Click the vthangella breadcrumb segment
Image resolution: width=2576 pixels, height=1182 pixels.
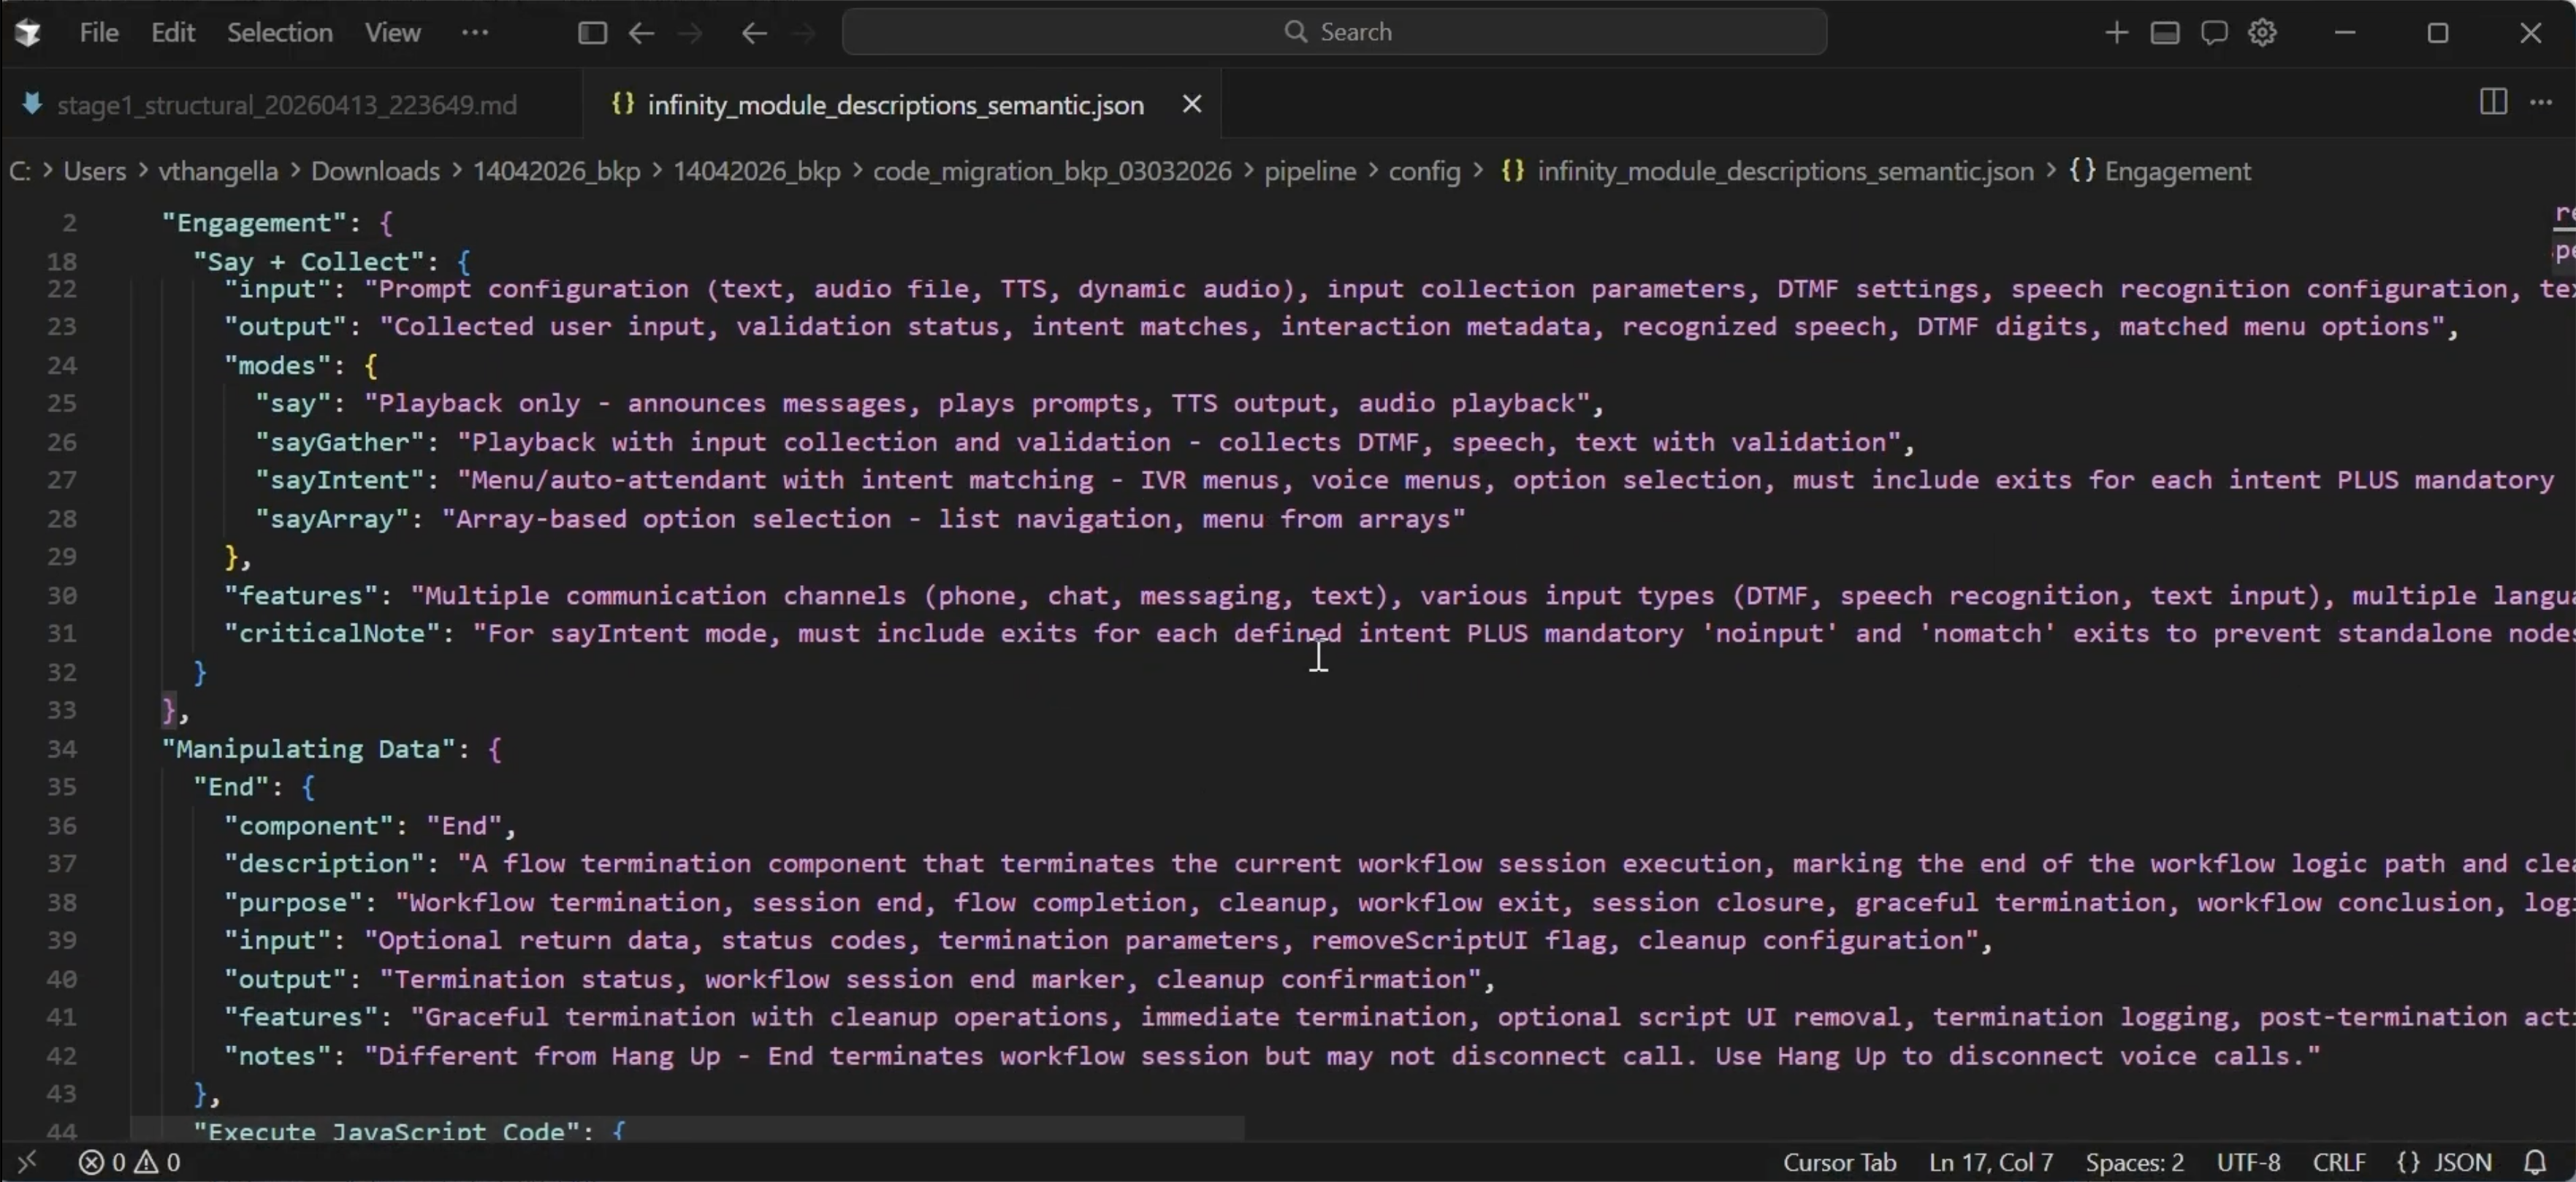(x=218, y=171)
